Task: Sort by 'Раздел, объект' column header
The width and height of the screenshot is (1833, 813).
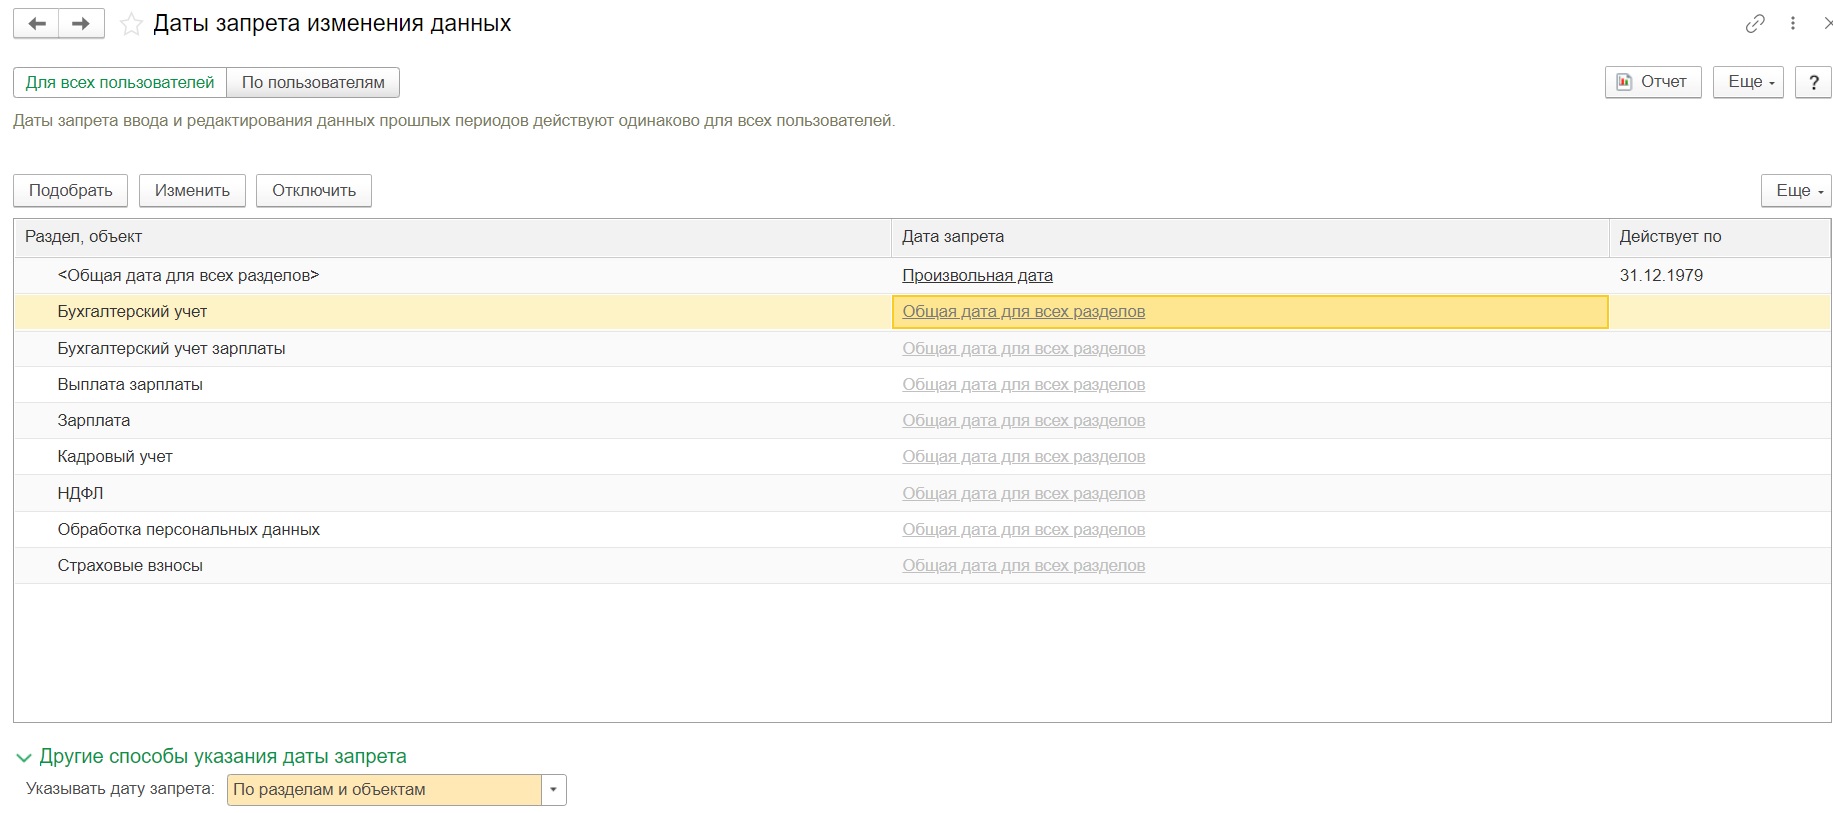Action: [452, 237]
